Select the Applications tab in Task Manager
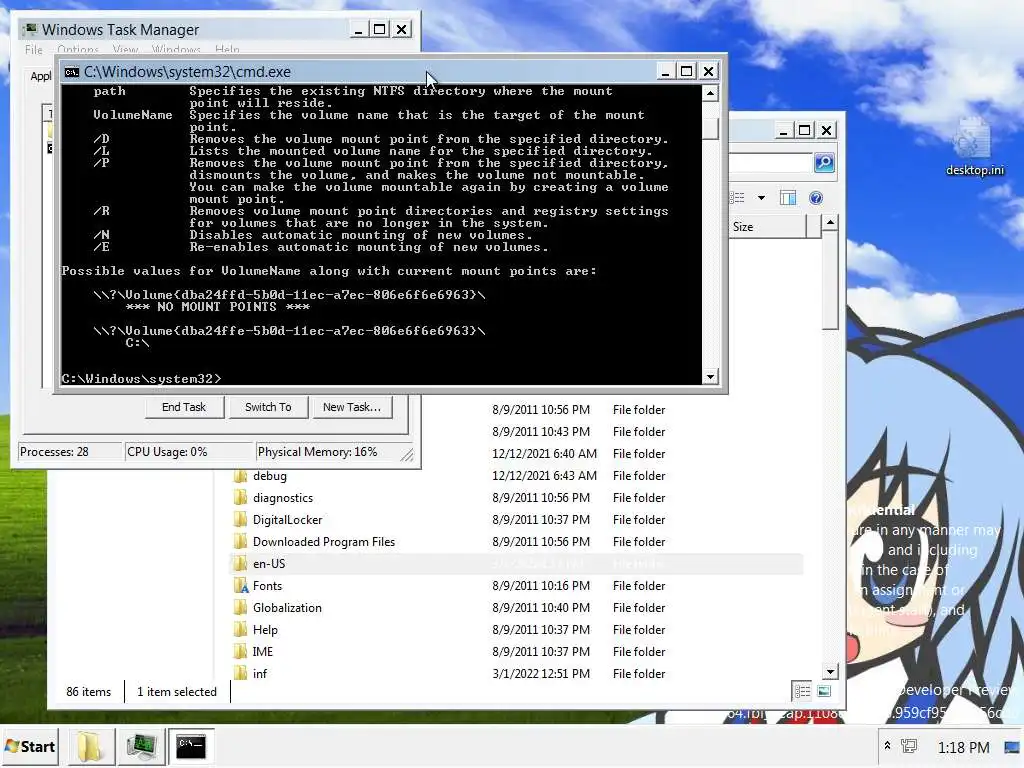The image size is (1024, 768). [x=40, y=76]
